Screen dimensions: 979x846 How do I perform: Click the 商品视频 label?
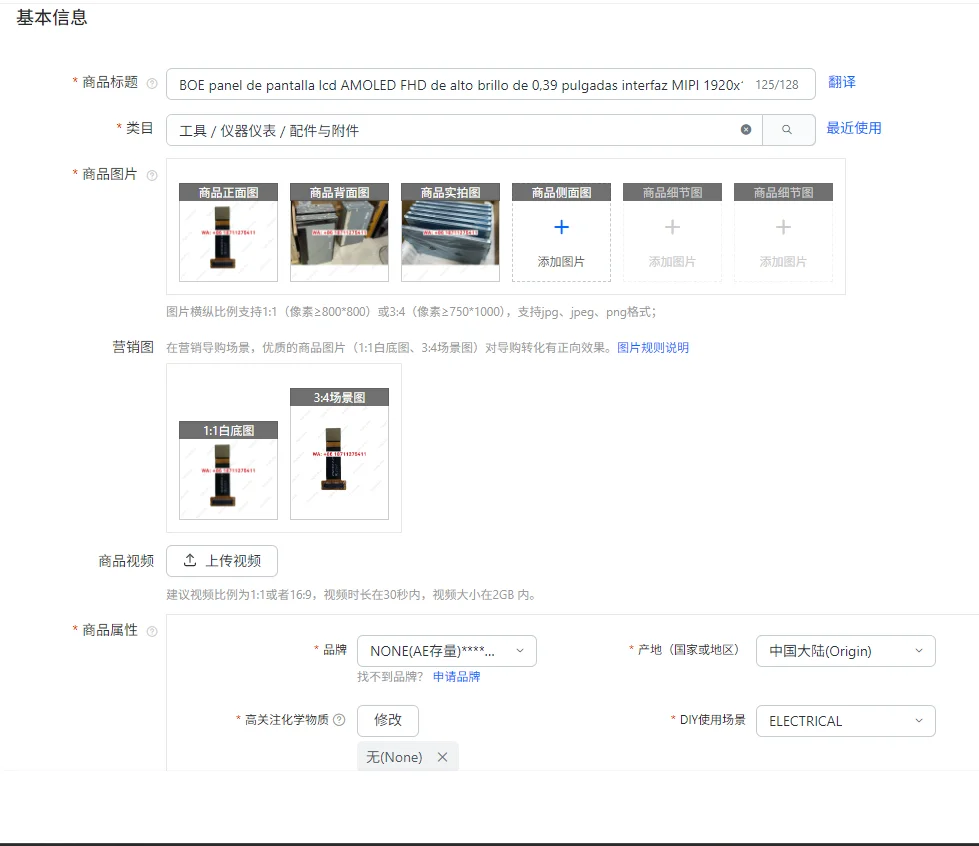click(126, 561)
